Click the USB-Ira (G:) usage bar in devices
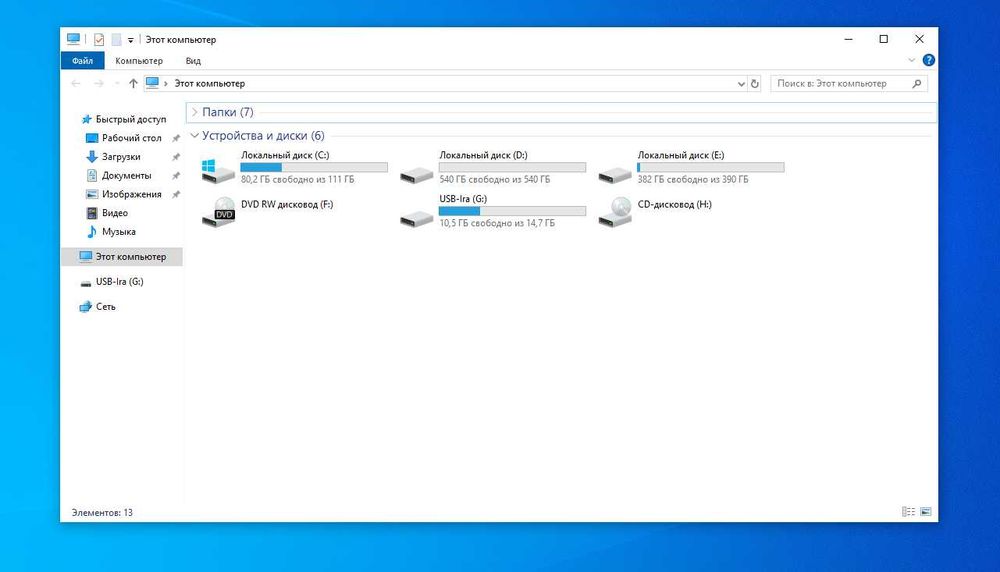Image resolution: width=1000 pixels, height=572 pixels. click(512, 211)
